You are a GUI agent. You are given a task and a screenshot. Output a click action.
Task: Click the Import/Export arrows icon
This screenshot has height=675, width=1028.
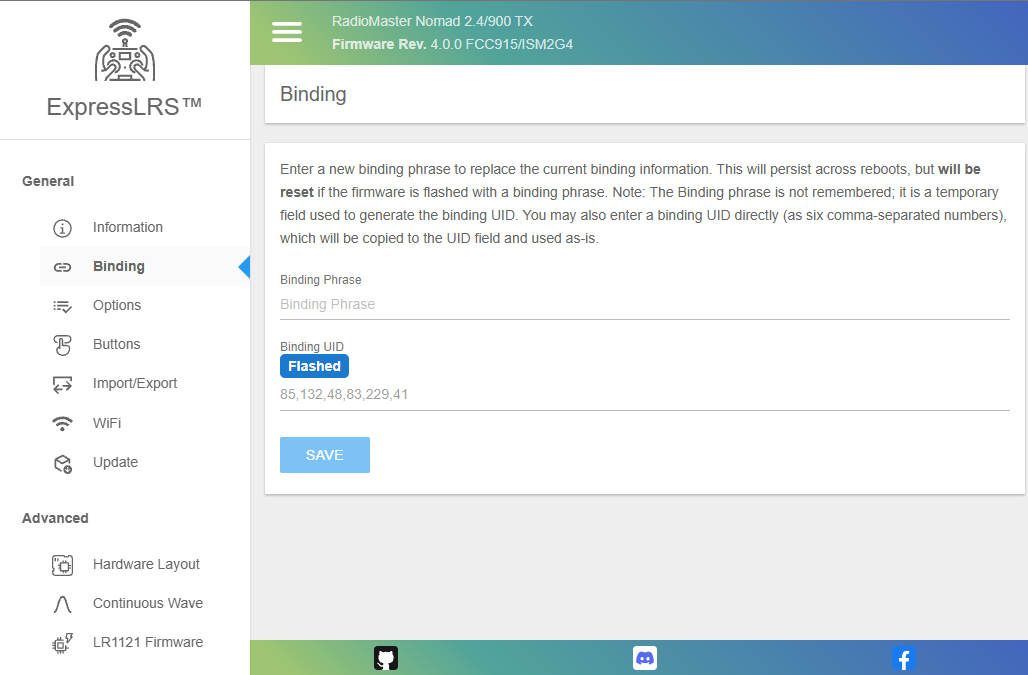[x=62, y=384]
